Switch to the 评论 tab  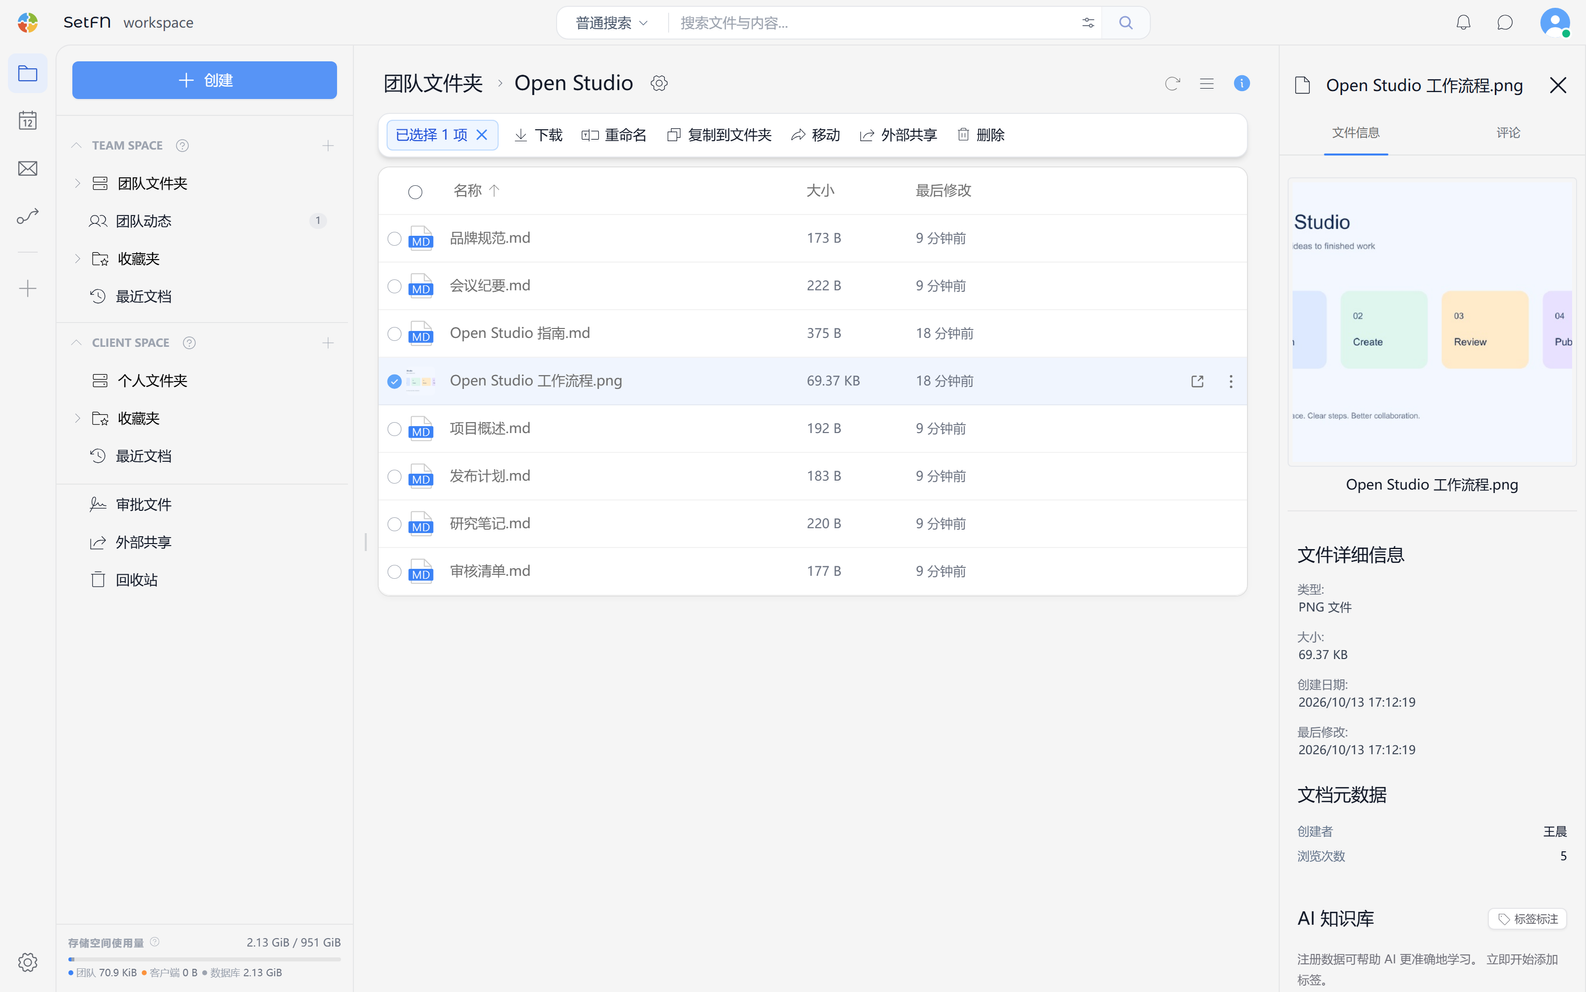(x=1508, y=133)
